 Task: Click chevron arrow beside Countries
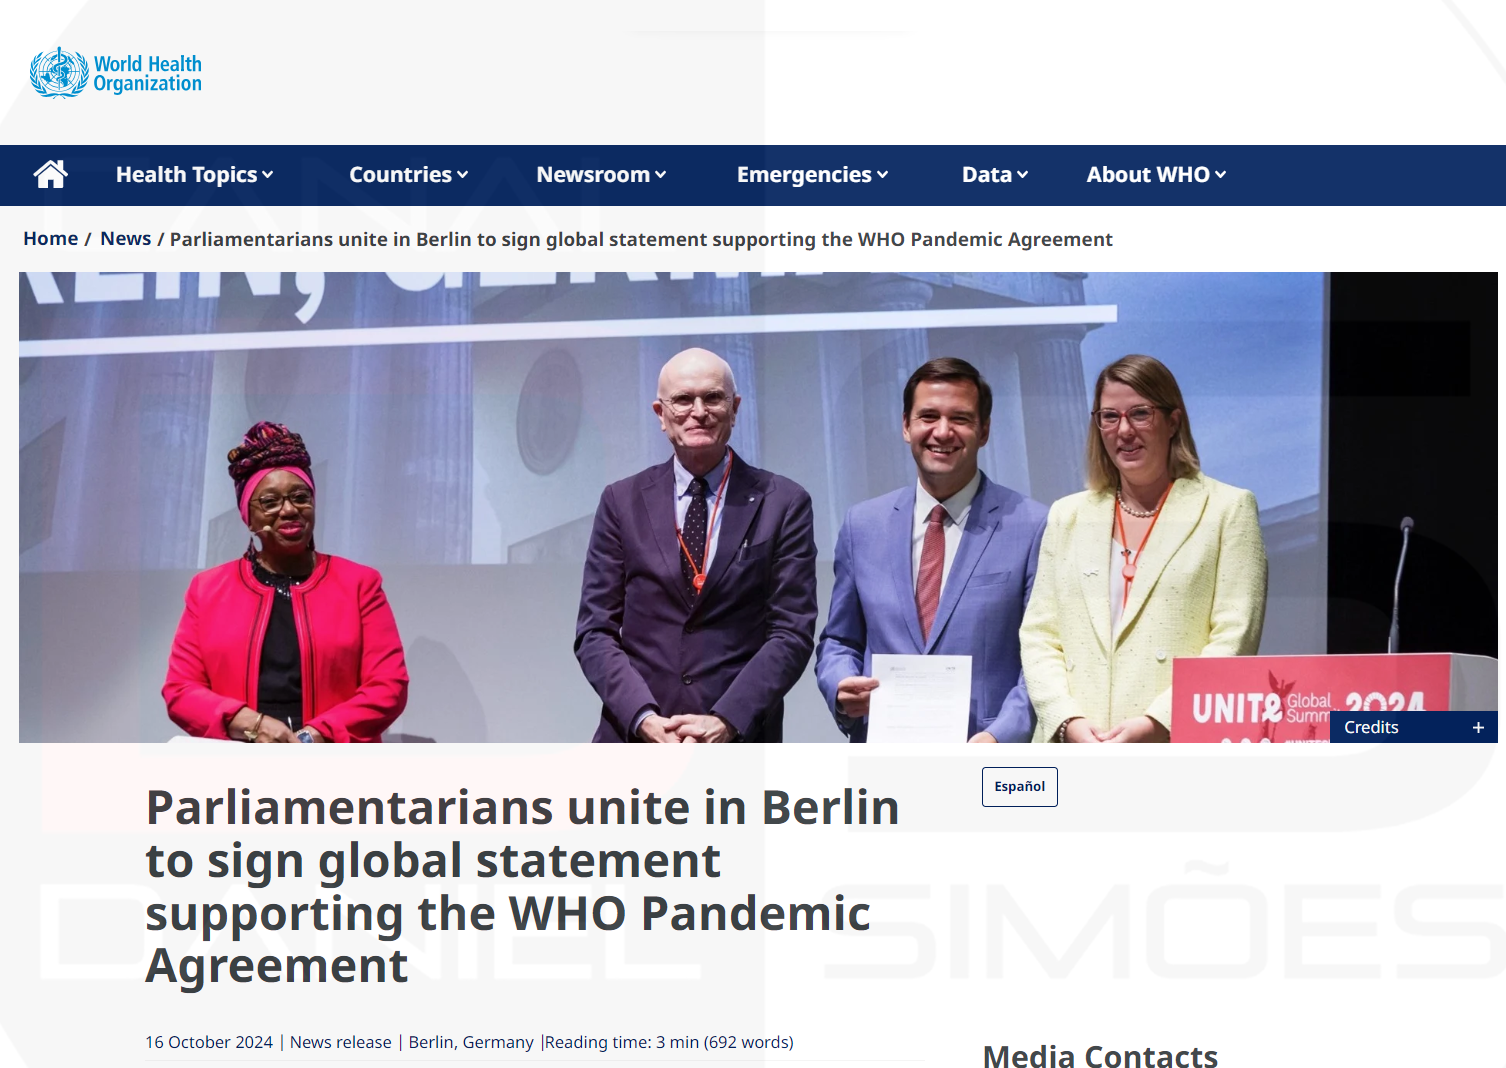point(463,175)
